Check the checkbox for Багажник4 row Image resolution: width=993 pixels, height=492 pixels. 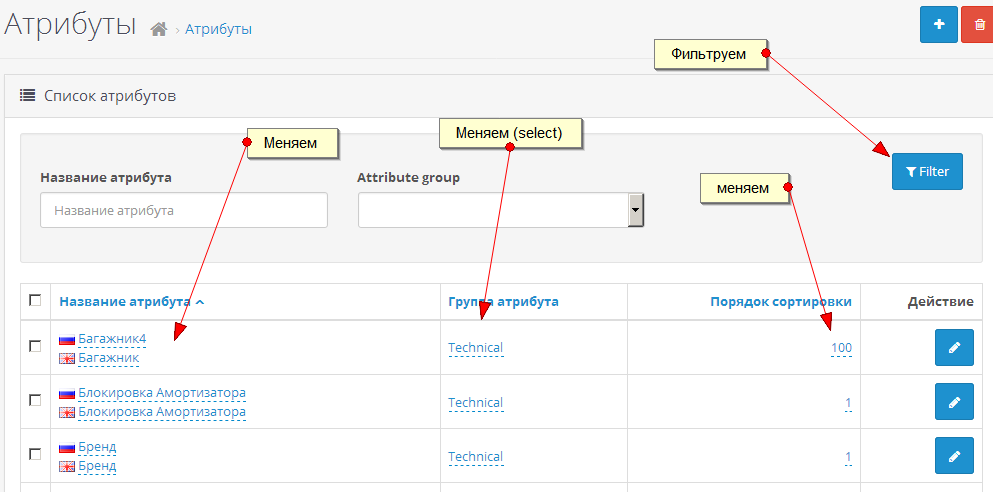tap(35, 346)
